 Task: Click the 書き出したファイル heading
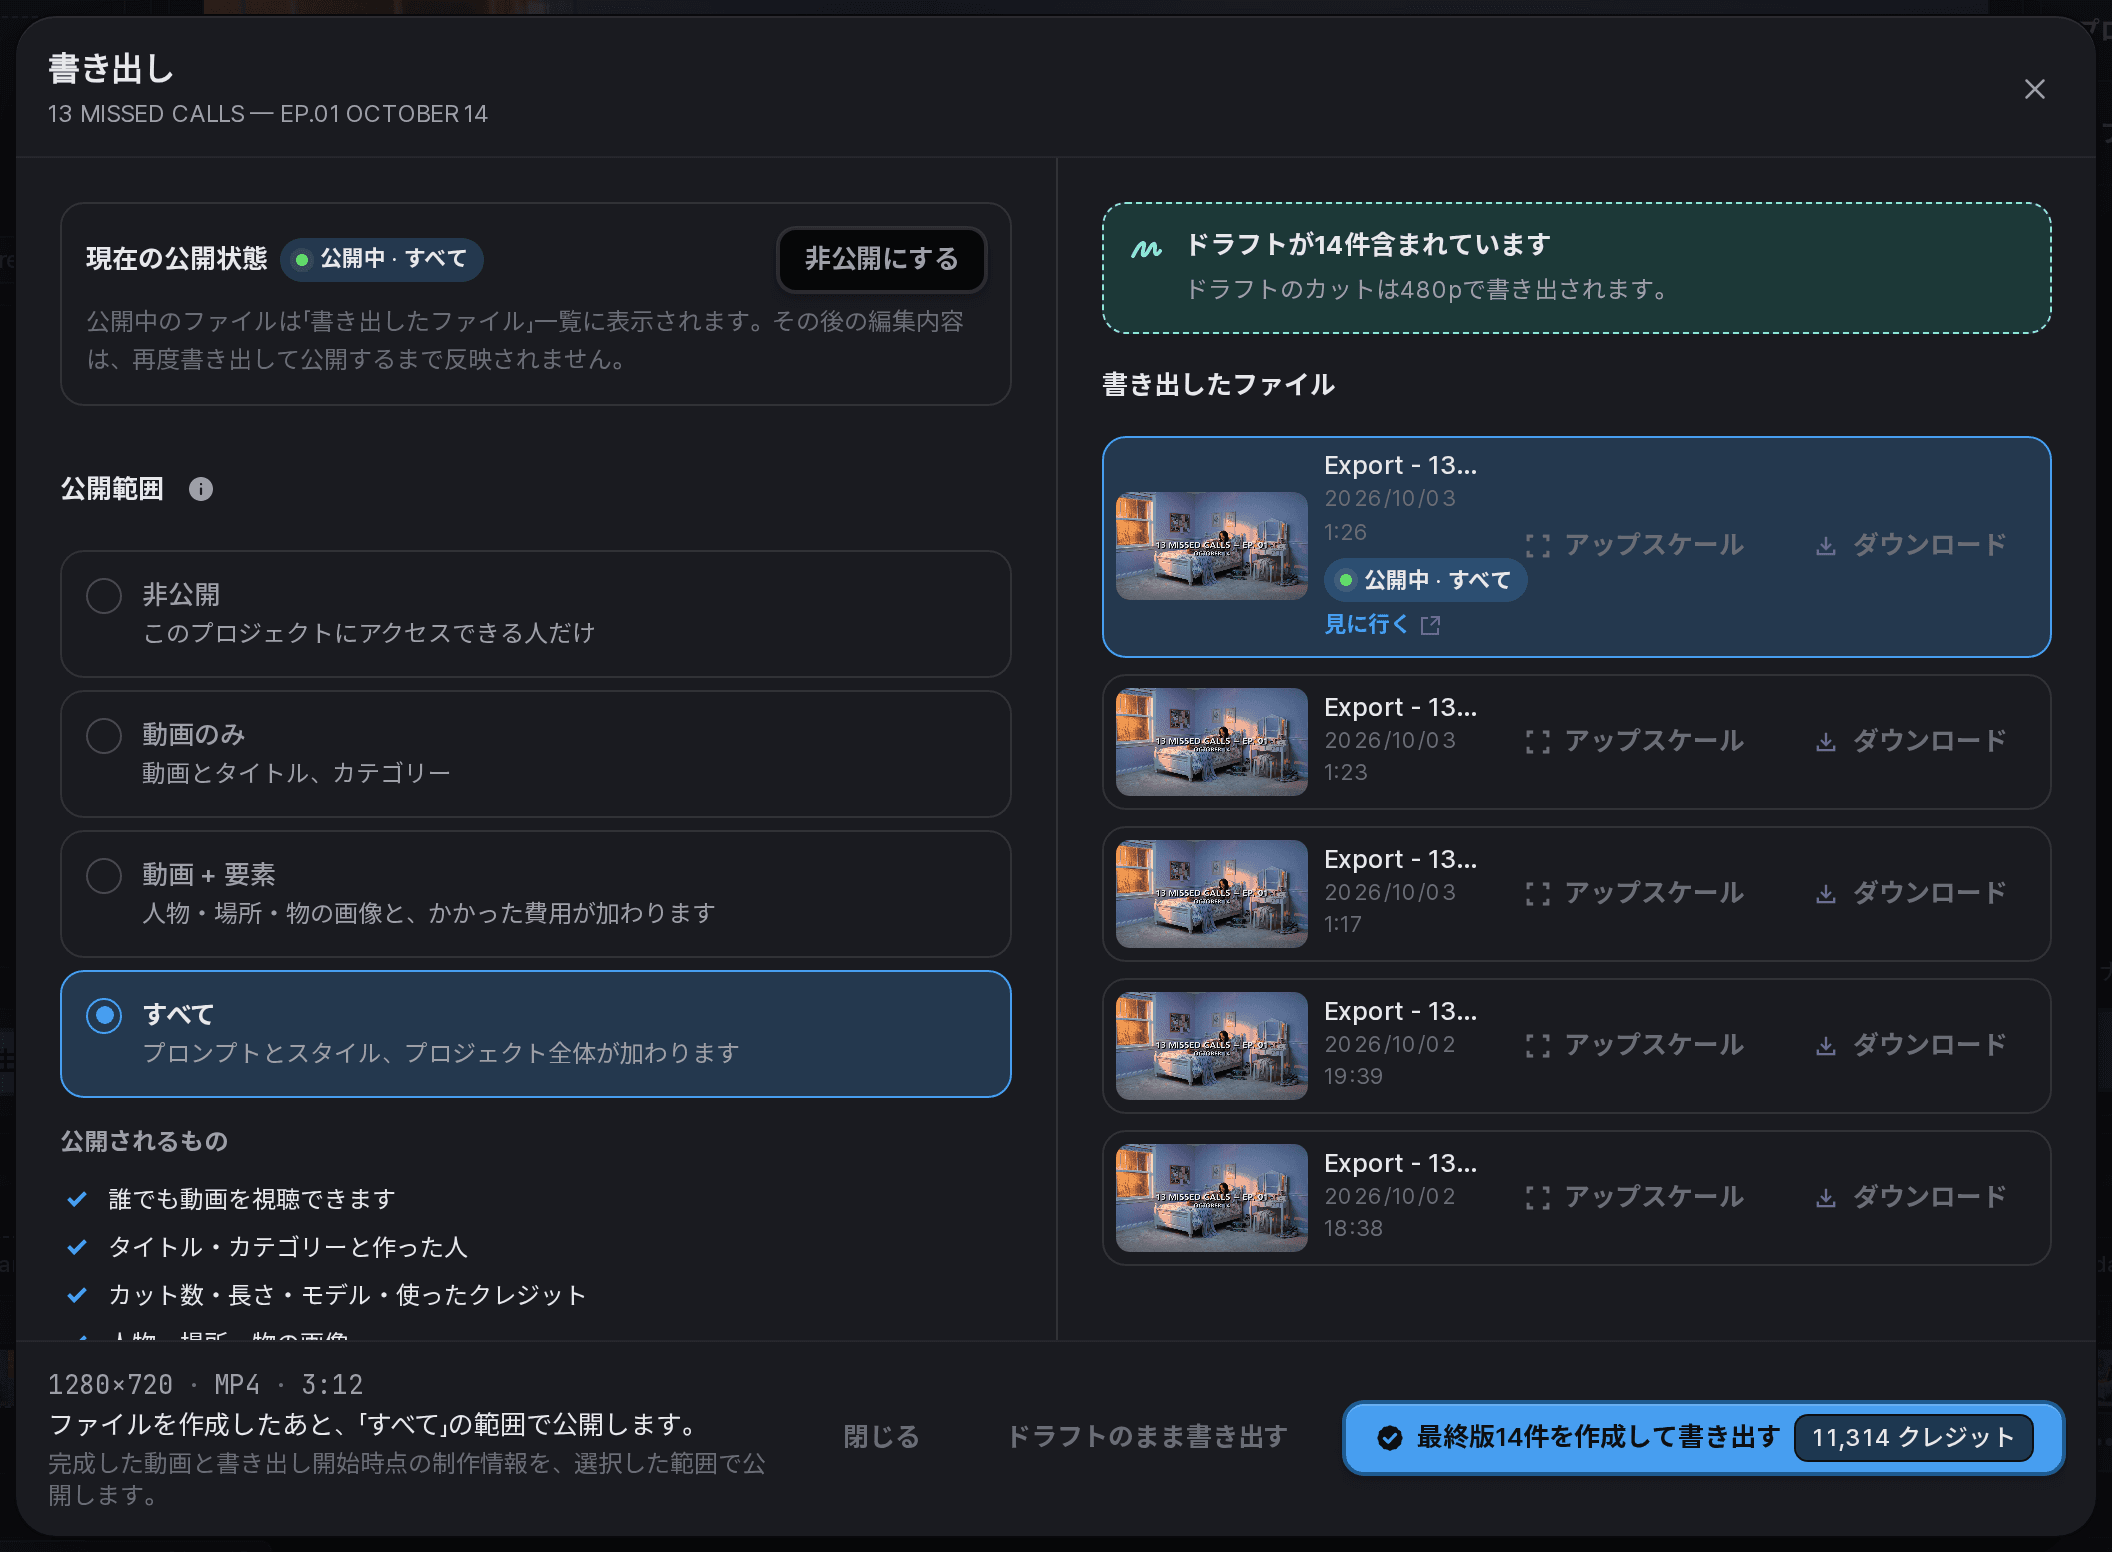pos(1218,385)
